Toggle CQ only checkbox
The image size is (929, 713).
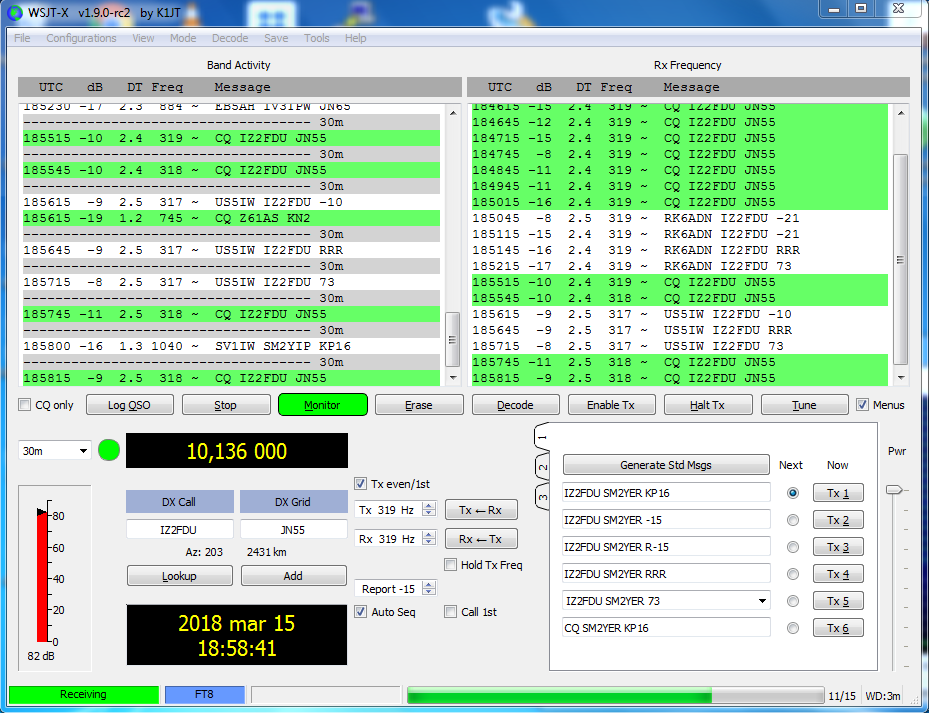coord(24,405)
